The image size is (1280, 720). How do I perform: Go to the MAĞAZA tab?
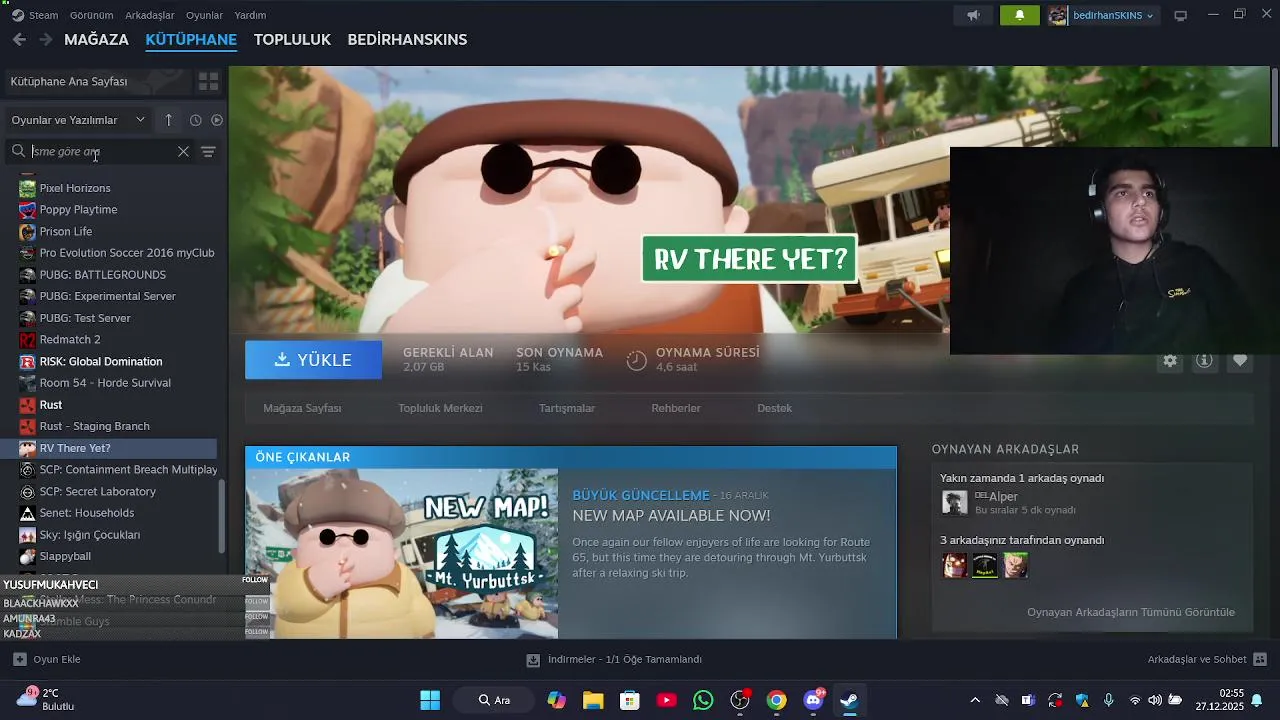point(96,40)
